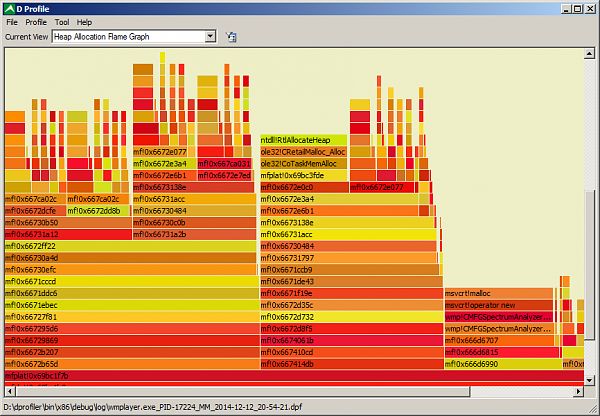Click the vertical scrollbar up arrow
Image resolution: width=600 pixels, height=416 pixels.
(x=589, y=54)
